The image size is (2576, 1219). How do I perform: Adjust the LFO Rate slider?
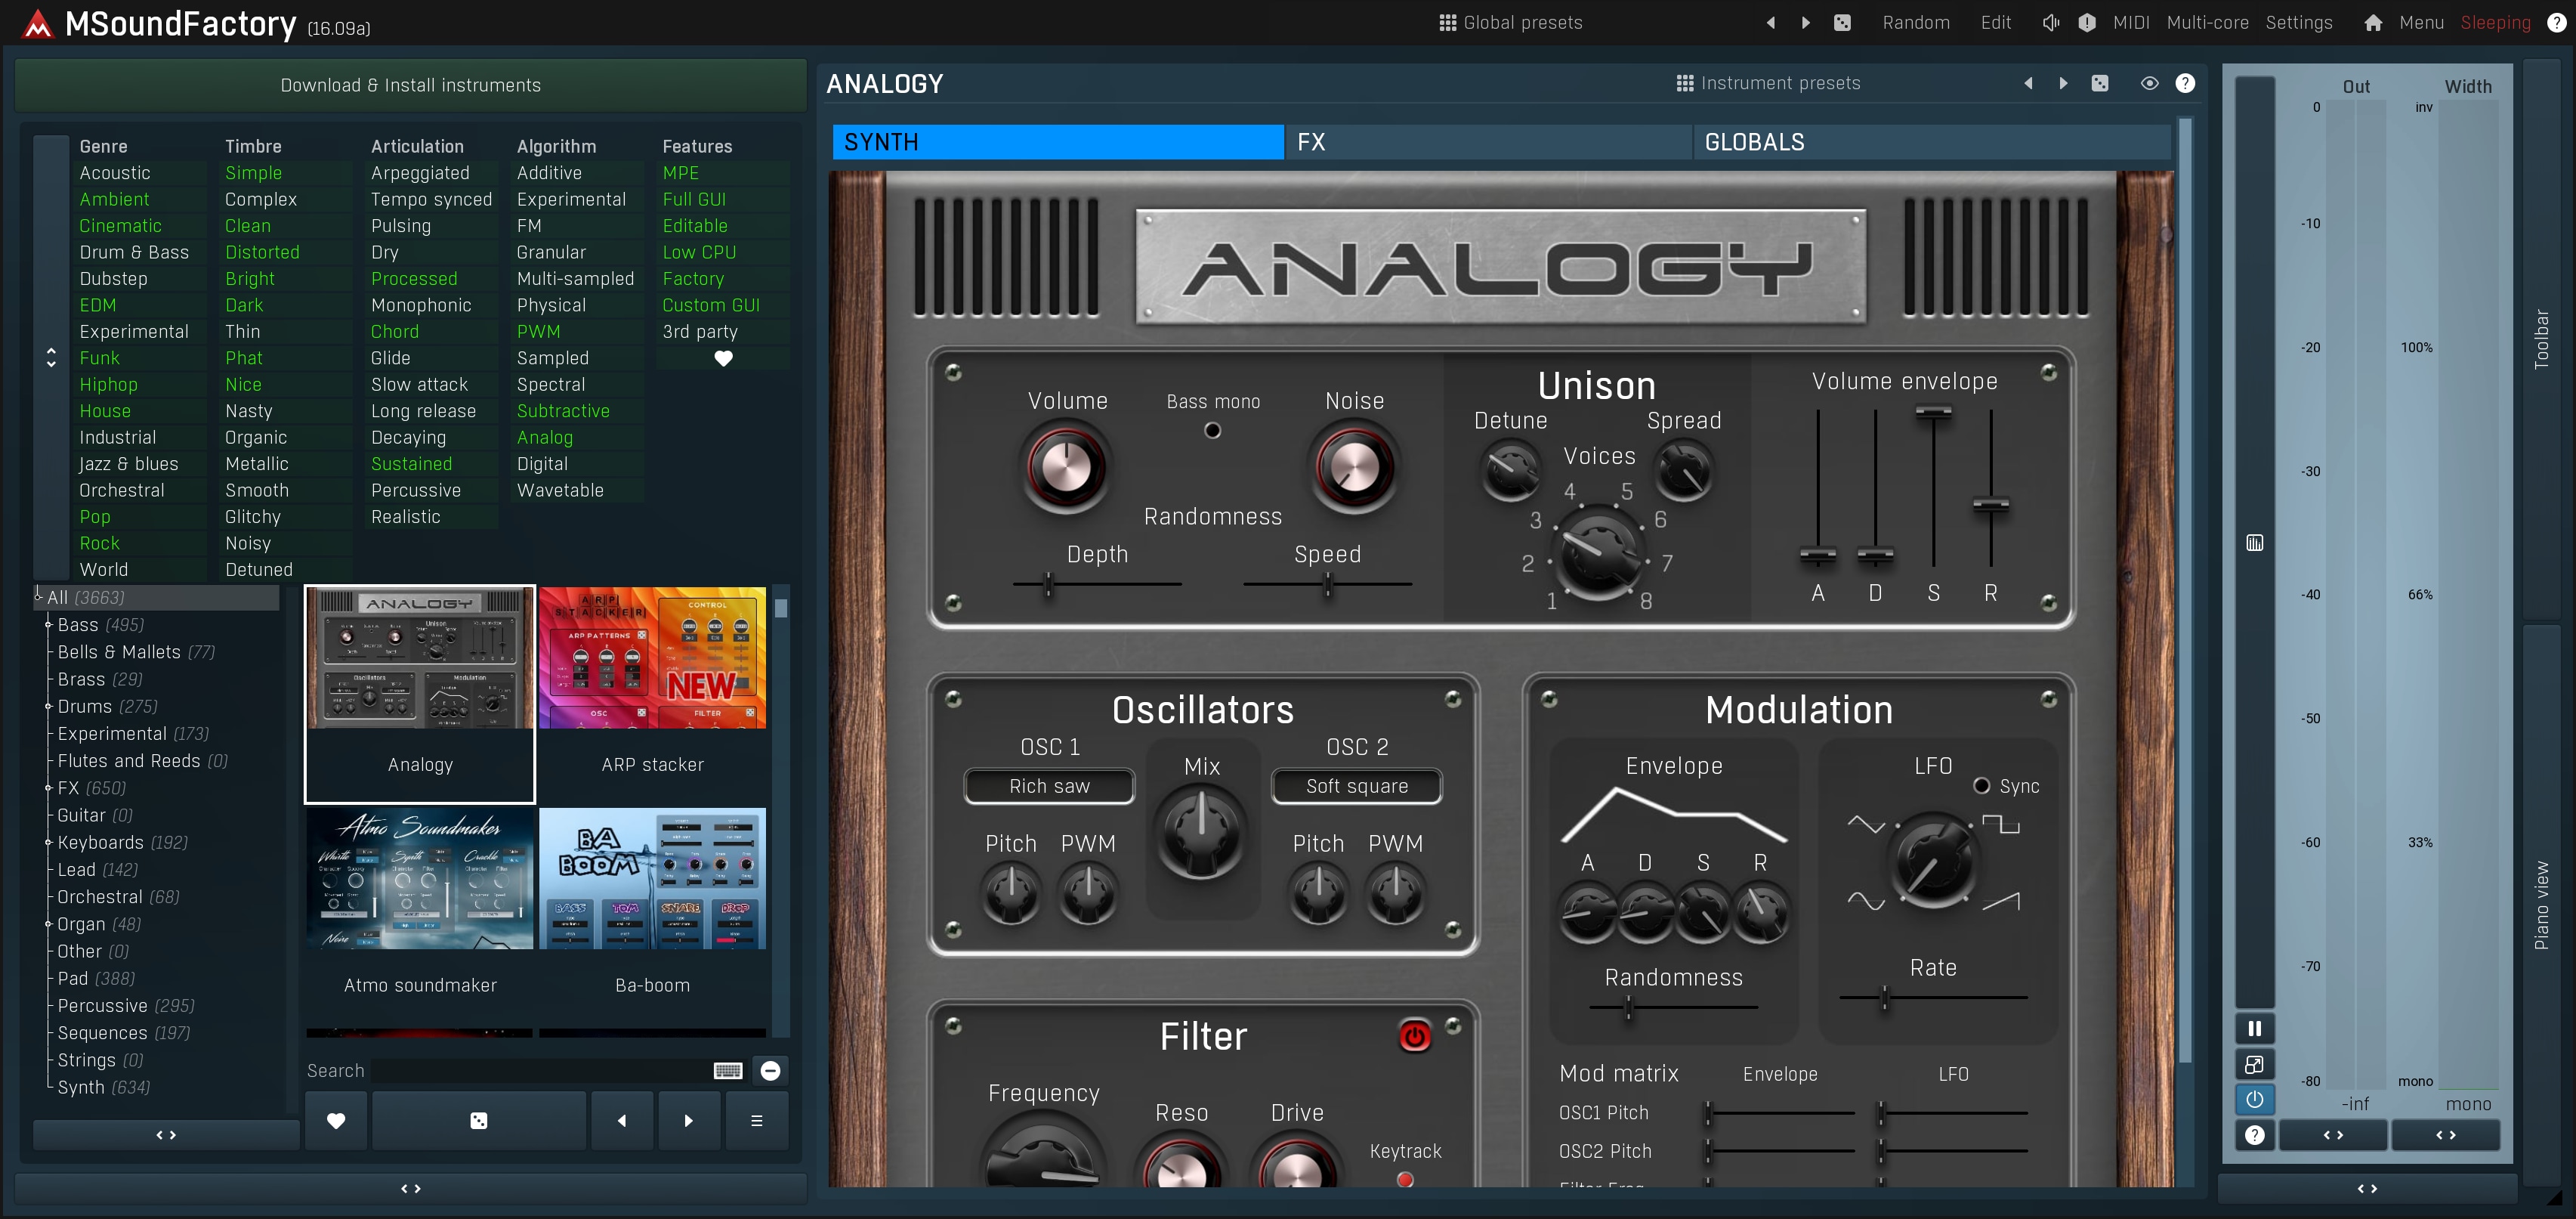click(x=1933, y=998)
